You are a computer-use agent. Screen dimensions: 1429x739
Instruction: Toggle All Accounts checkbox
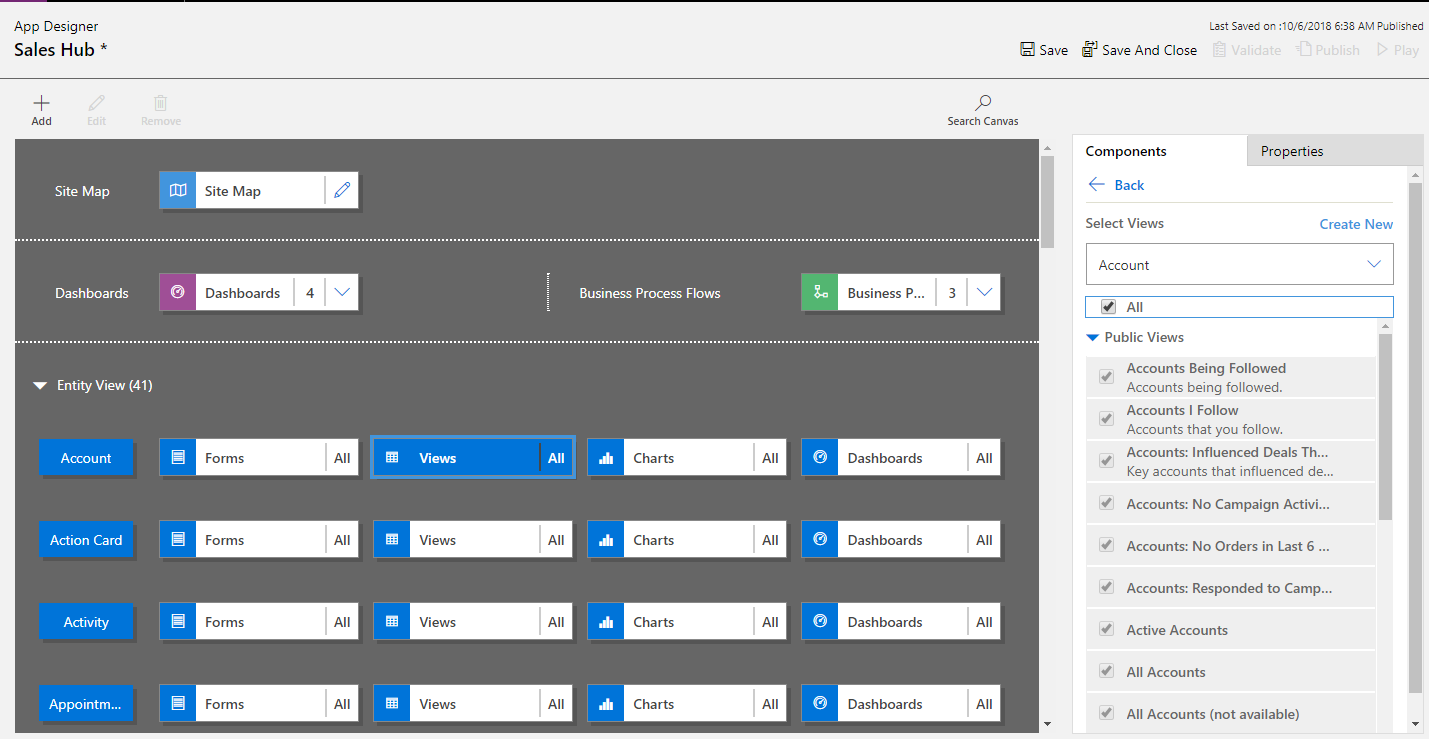click(1107, 671)
